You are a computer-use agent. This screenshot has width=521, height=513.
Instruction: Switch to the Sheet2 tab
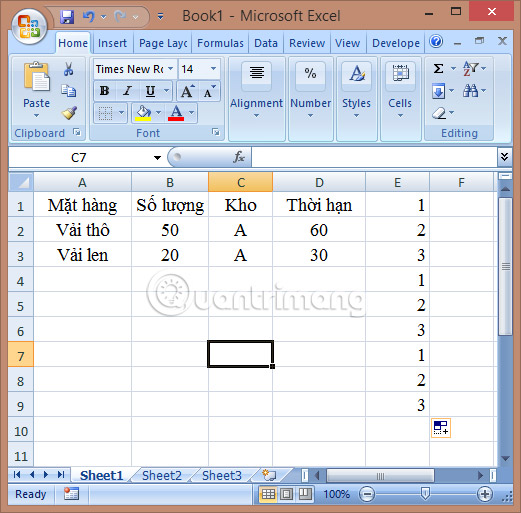[x=162, y=475]
